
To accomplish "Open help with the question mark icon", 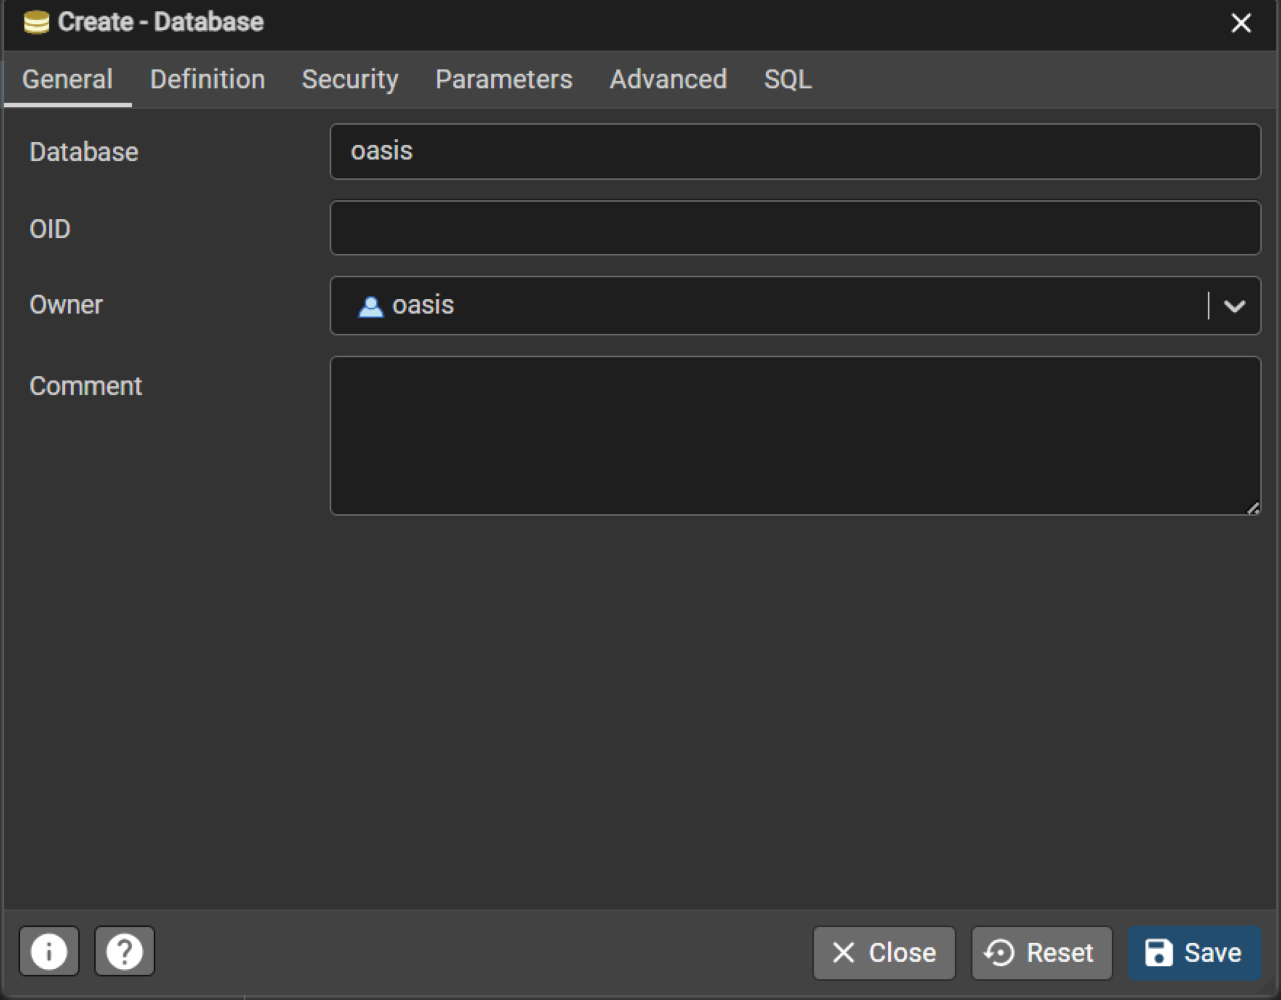I will point(125,951).
